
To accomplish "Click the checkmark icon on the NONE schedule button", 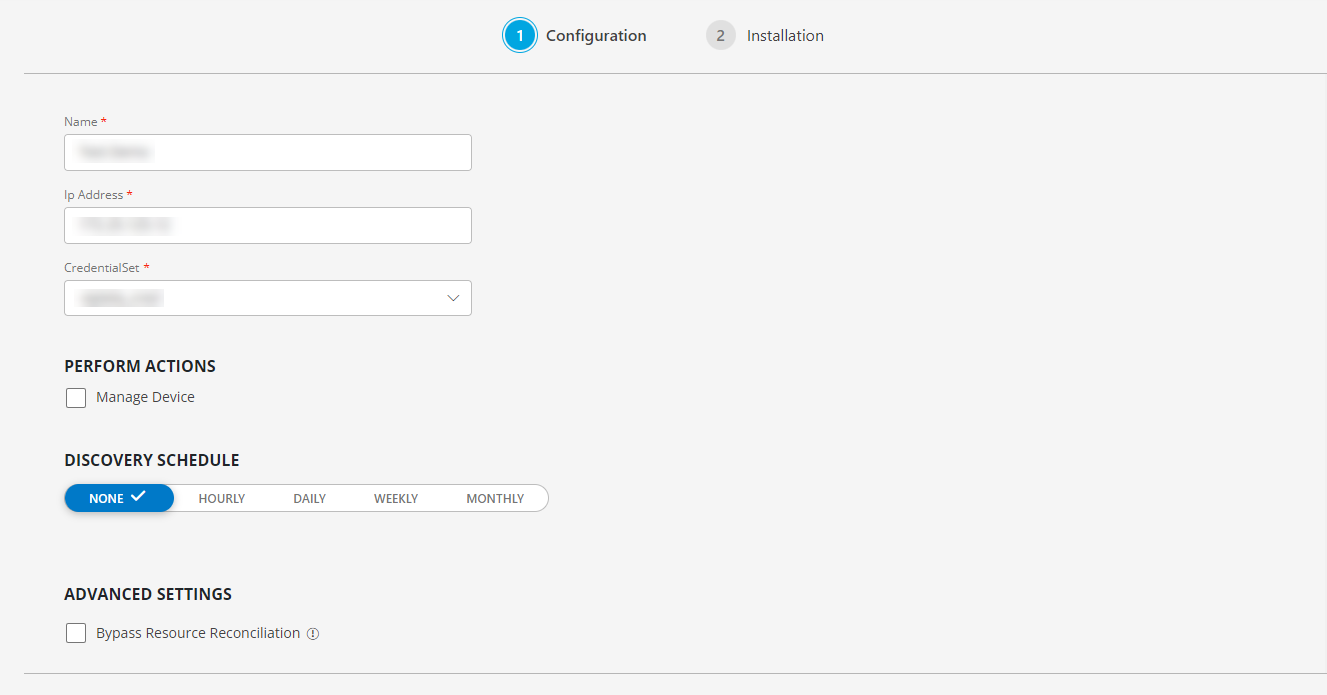I will click(x=140, y=497).
